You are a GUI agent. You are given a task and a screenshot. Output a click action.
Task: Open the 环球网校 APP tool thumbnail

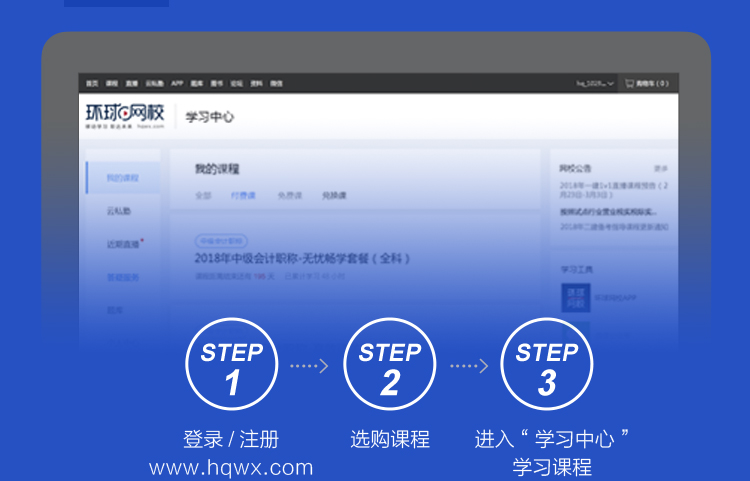[x=575, y=297]
